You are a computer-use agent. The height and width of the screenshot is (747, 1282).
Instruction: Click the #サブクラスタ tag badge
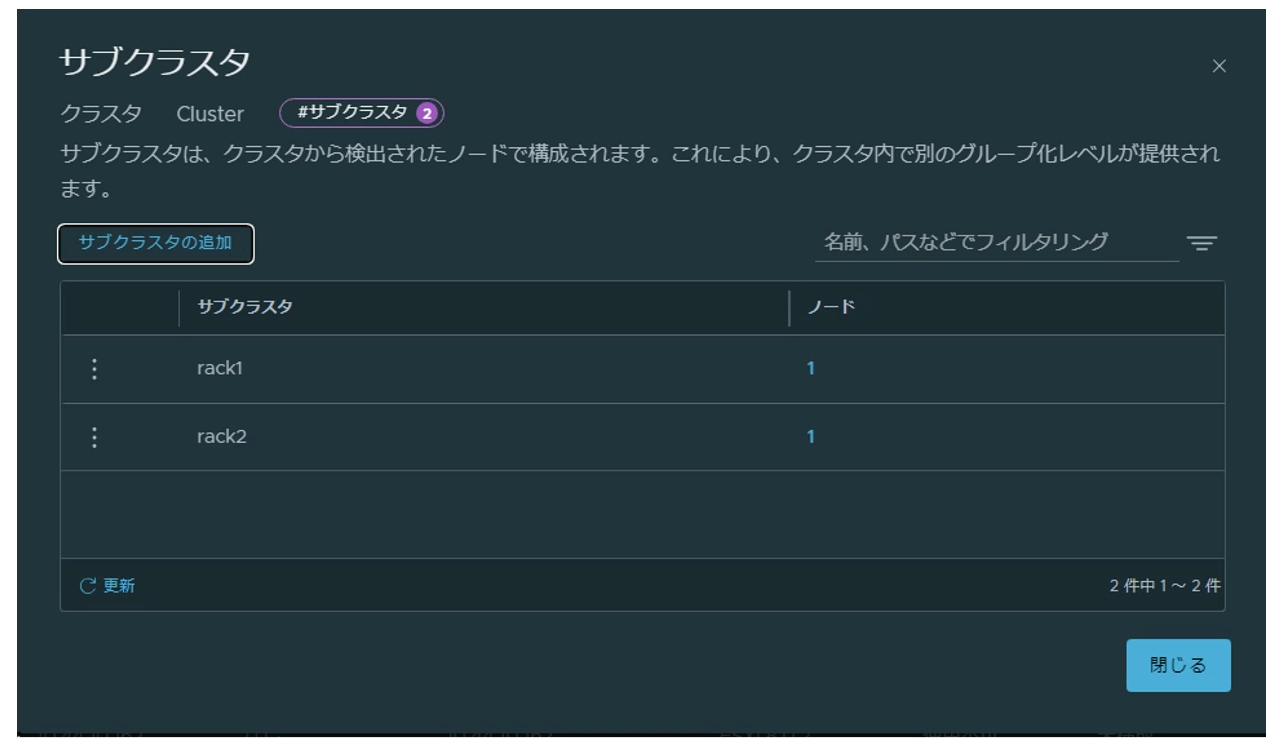click(361, 113)
